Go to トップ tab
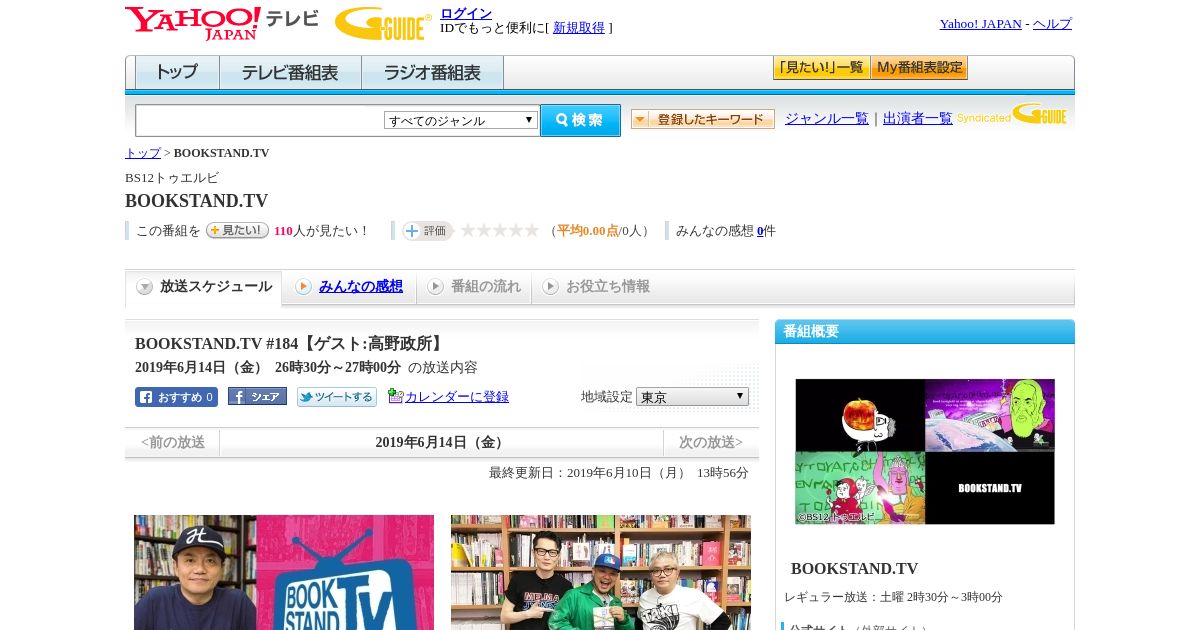This screenshot has width=1200, height=630. [x=176, y=73]
